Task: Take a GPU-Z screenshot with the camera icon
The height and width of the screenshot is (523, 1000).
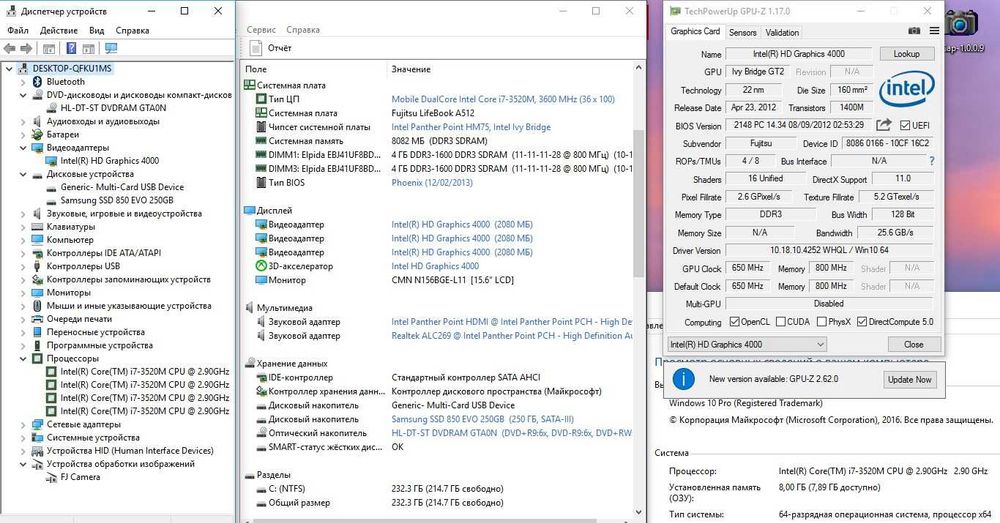Action: (x=914, y=31)
